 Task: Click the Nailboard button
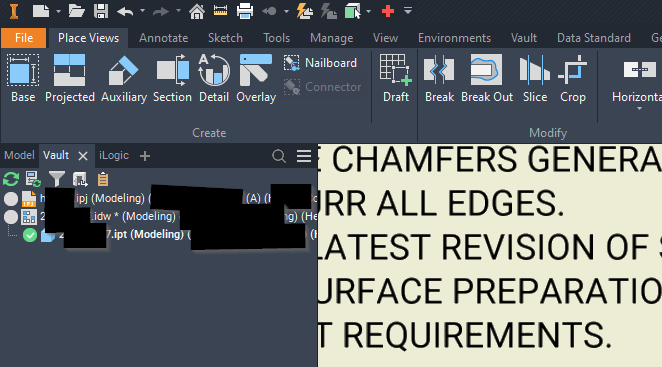[321, 63]
